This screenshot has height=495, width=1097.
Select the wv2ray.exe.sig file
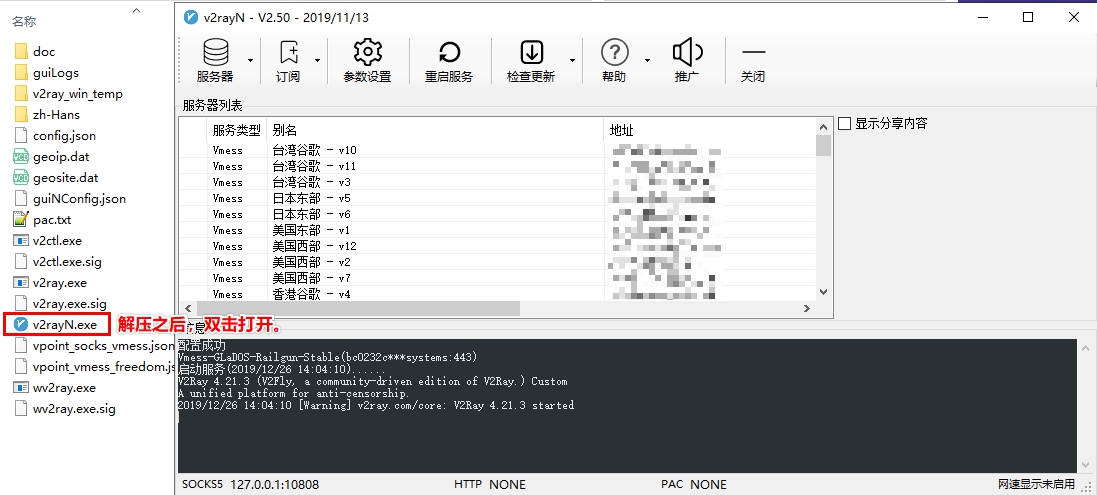64,408
